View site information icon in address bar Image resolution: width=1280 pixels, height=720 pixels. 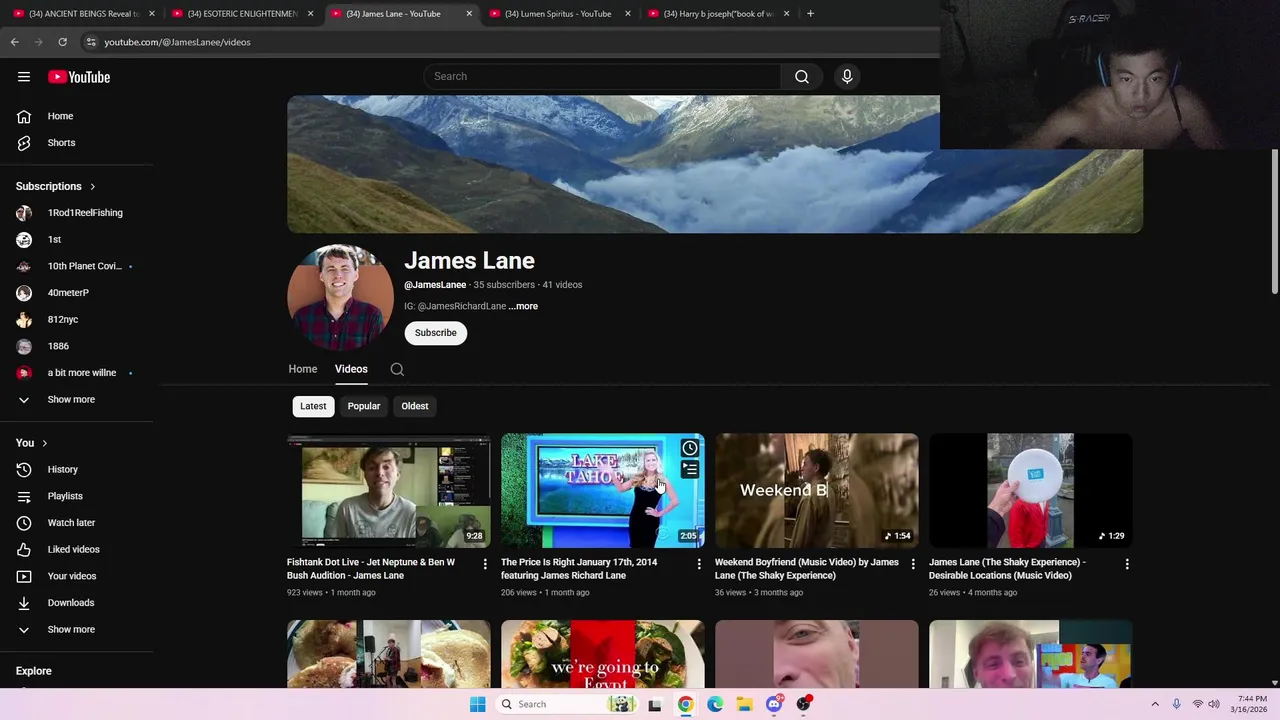[x=91, y=42]
